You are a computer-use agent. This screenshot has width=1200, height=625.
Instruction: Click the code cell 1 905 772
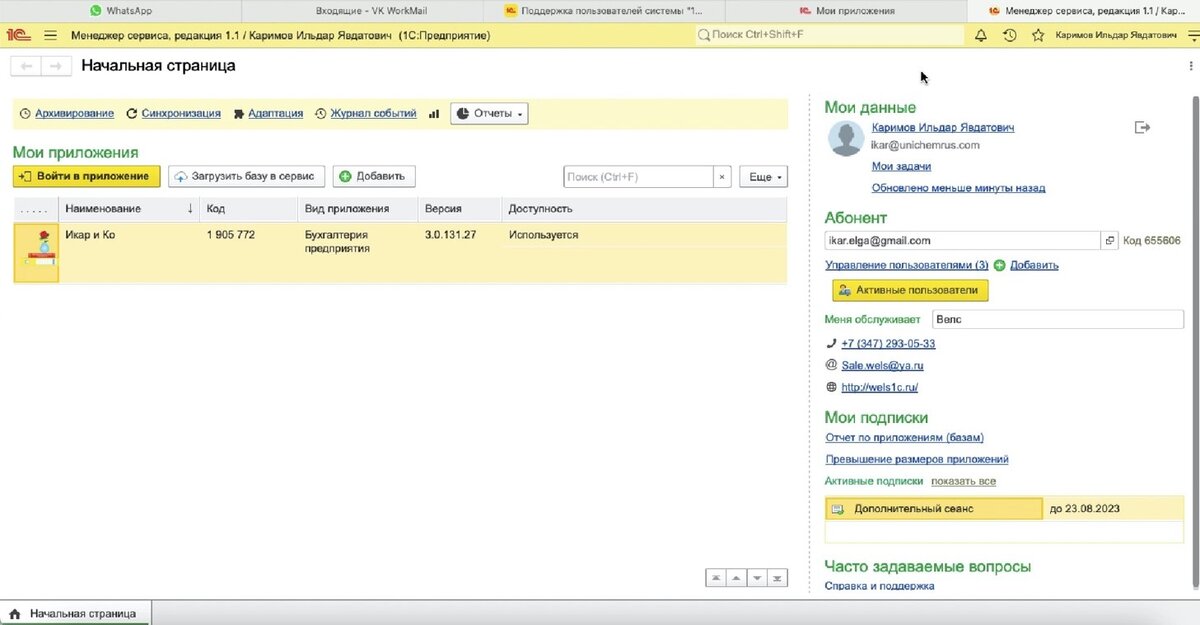[x=231, y=235]
